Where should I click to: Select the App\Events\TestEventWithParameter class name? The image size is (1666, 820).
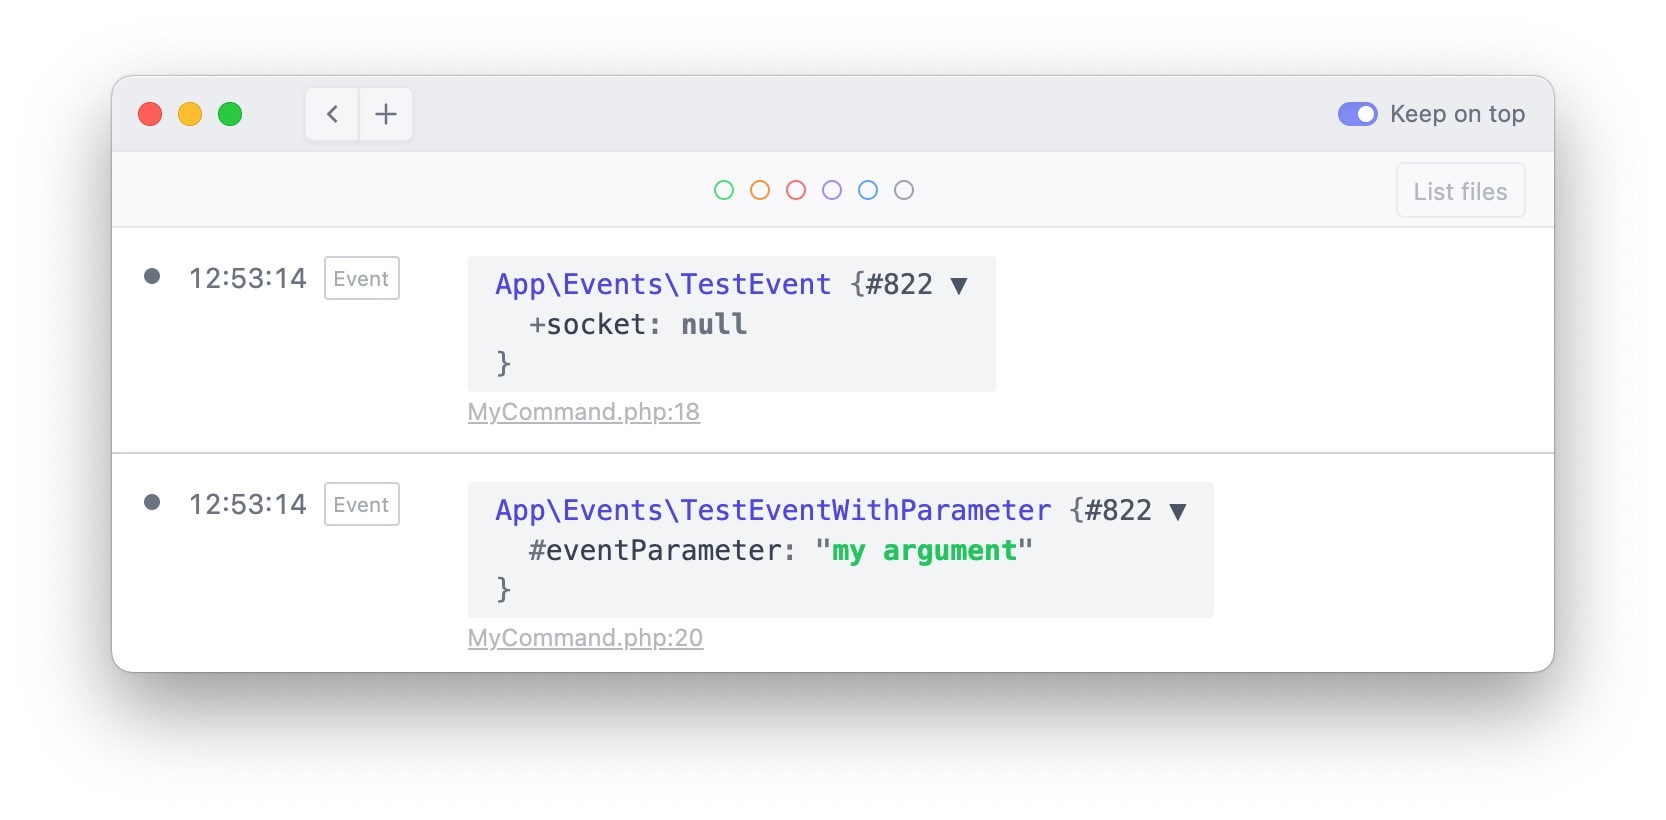pyautogui.click(x=773, y=511)
